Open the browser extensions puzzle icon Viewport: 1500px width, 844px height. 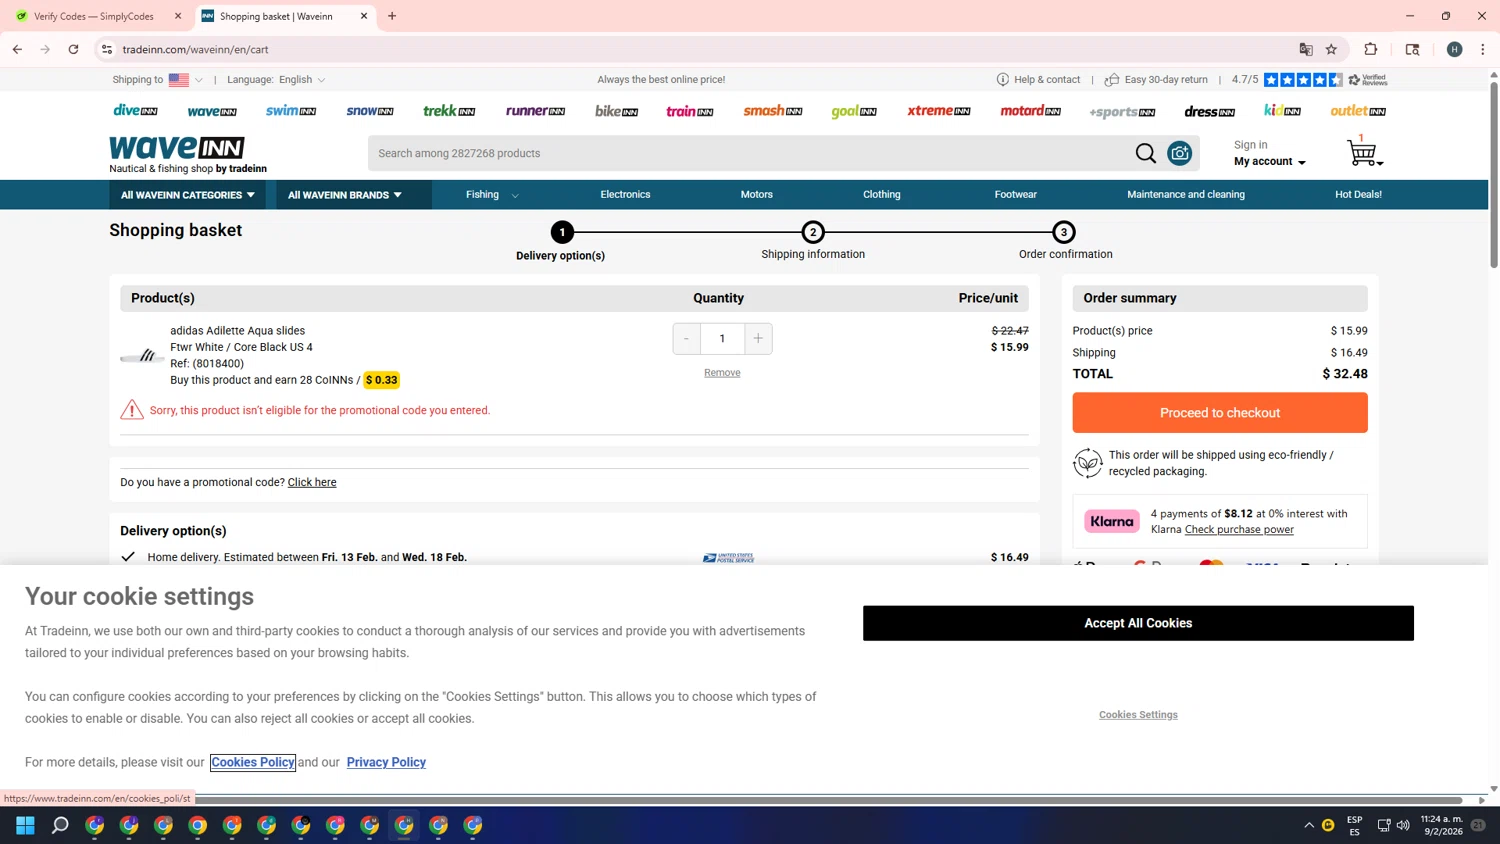pos(1370,49)
